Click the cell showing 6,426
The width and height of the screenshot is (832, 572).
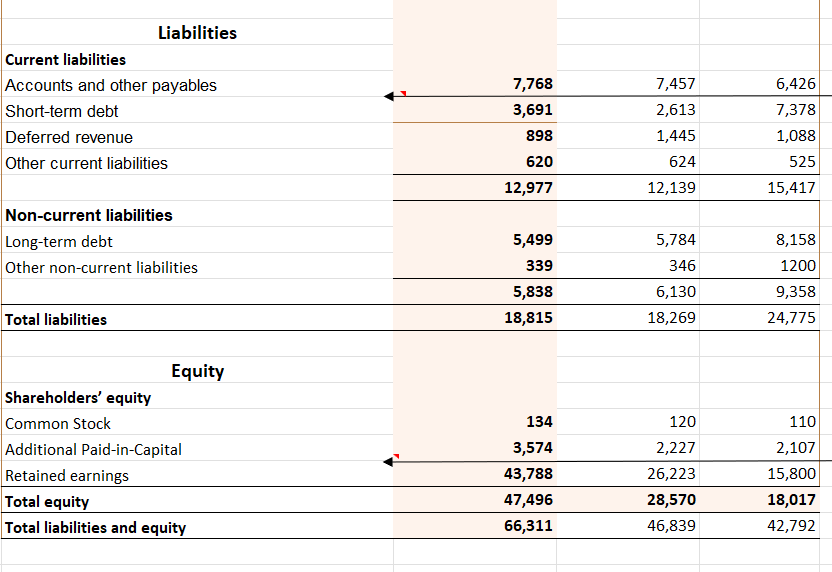(x=759, y=84)
